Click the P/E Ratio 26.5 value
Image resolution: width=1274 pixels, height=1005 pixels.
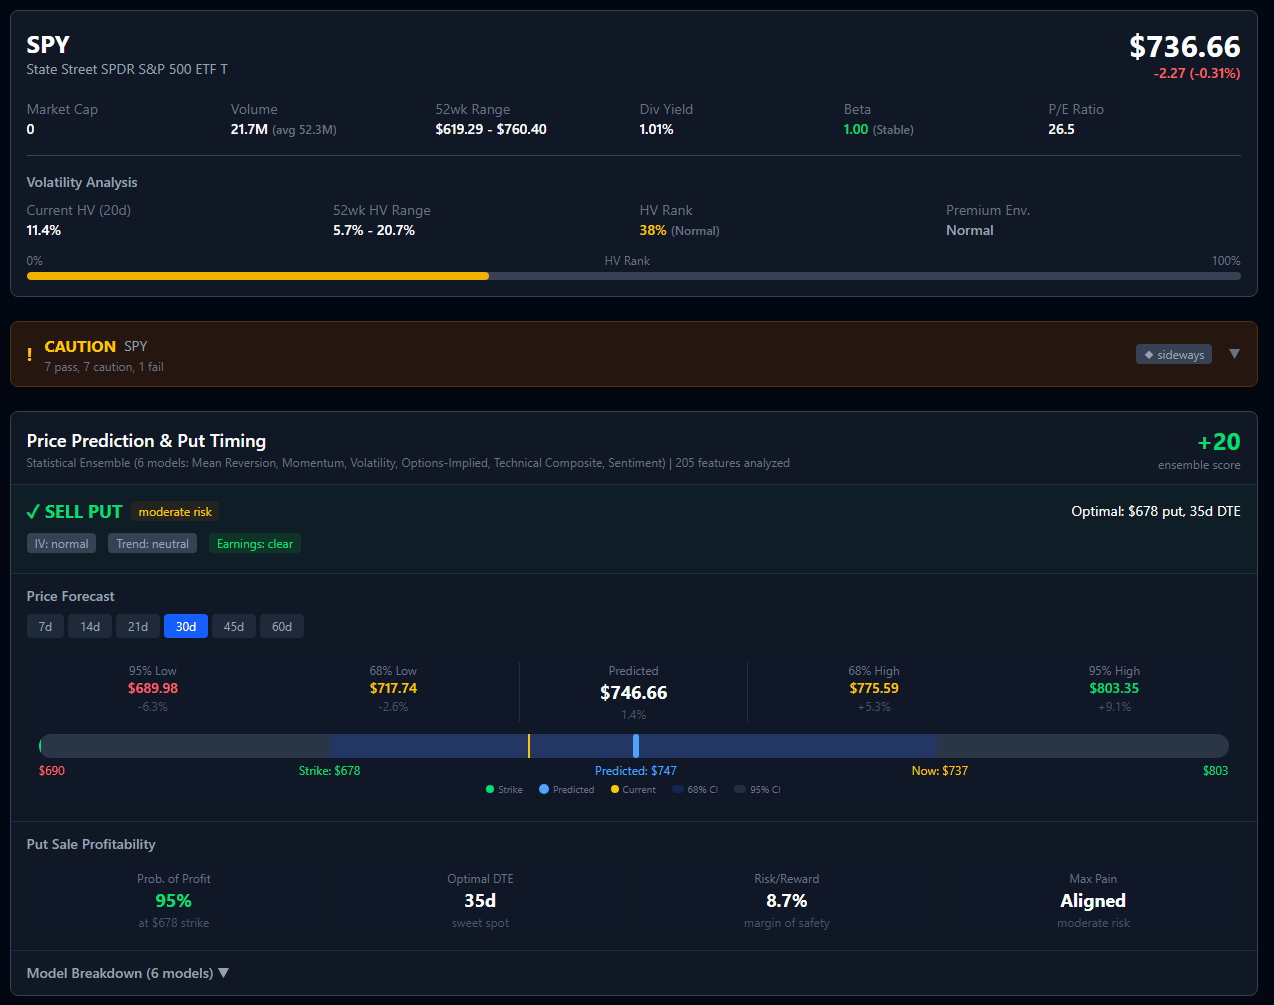tap(1061, 129)
